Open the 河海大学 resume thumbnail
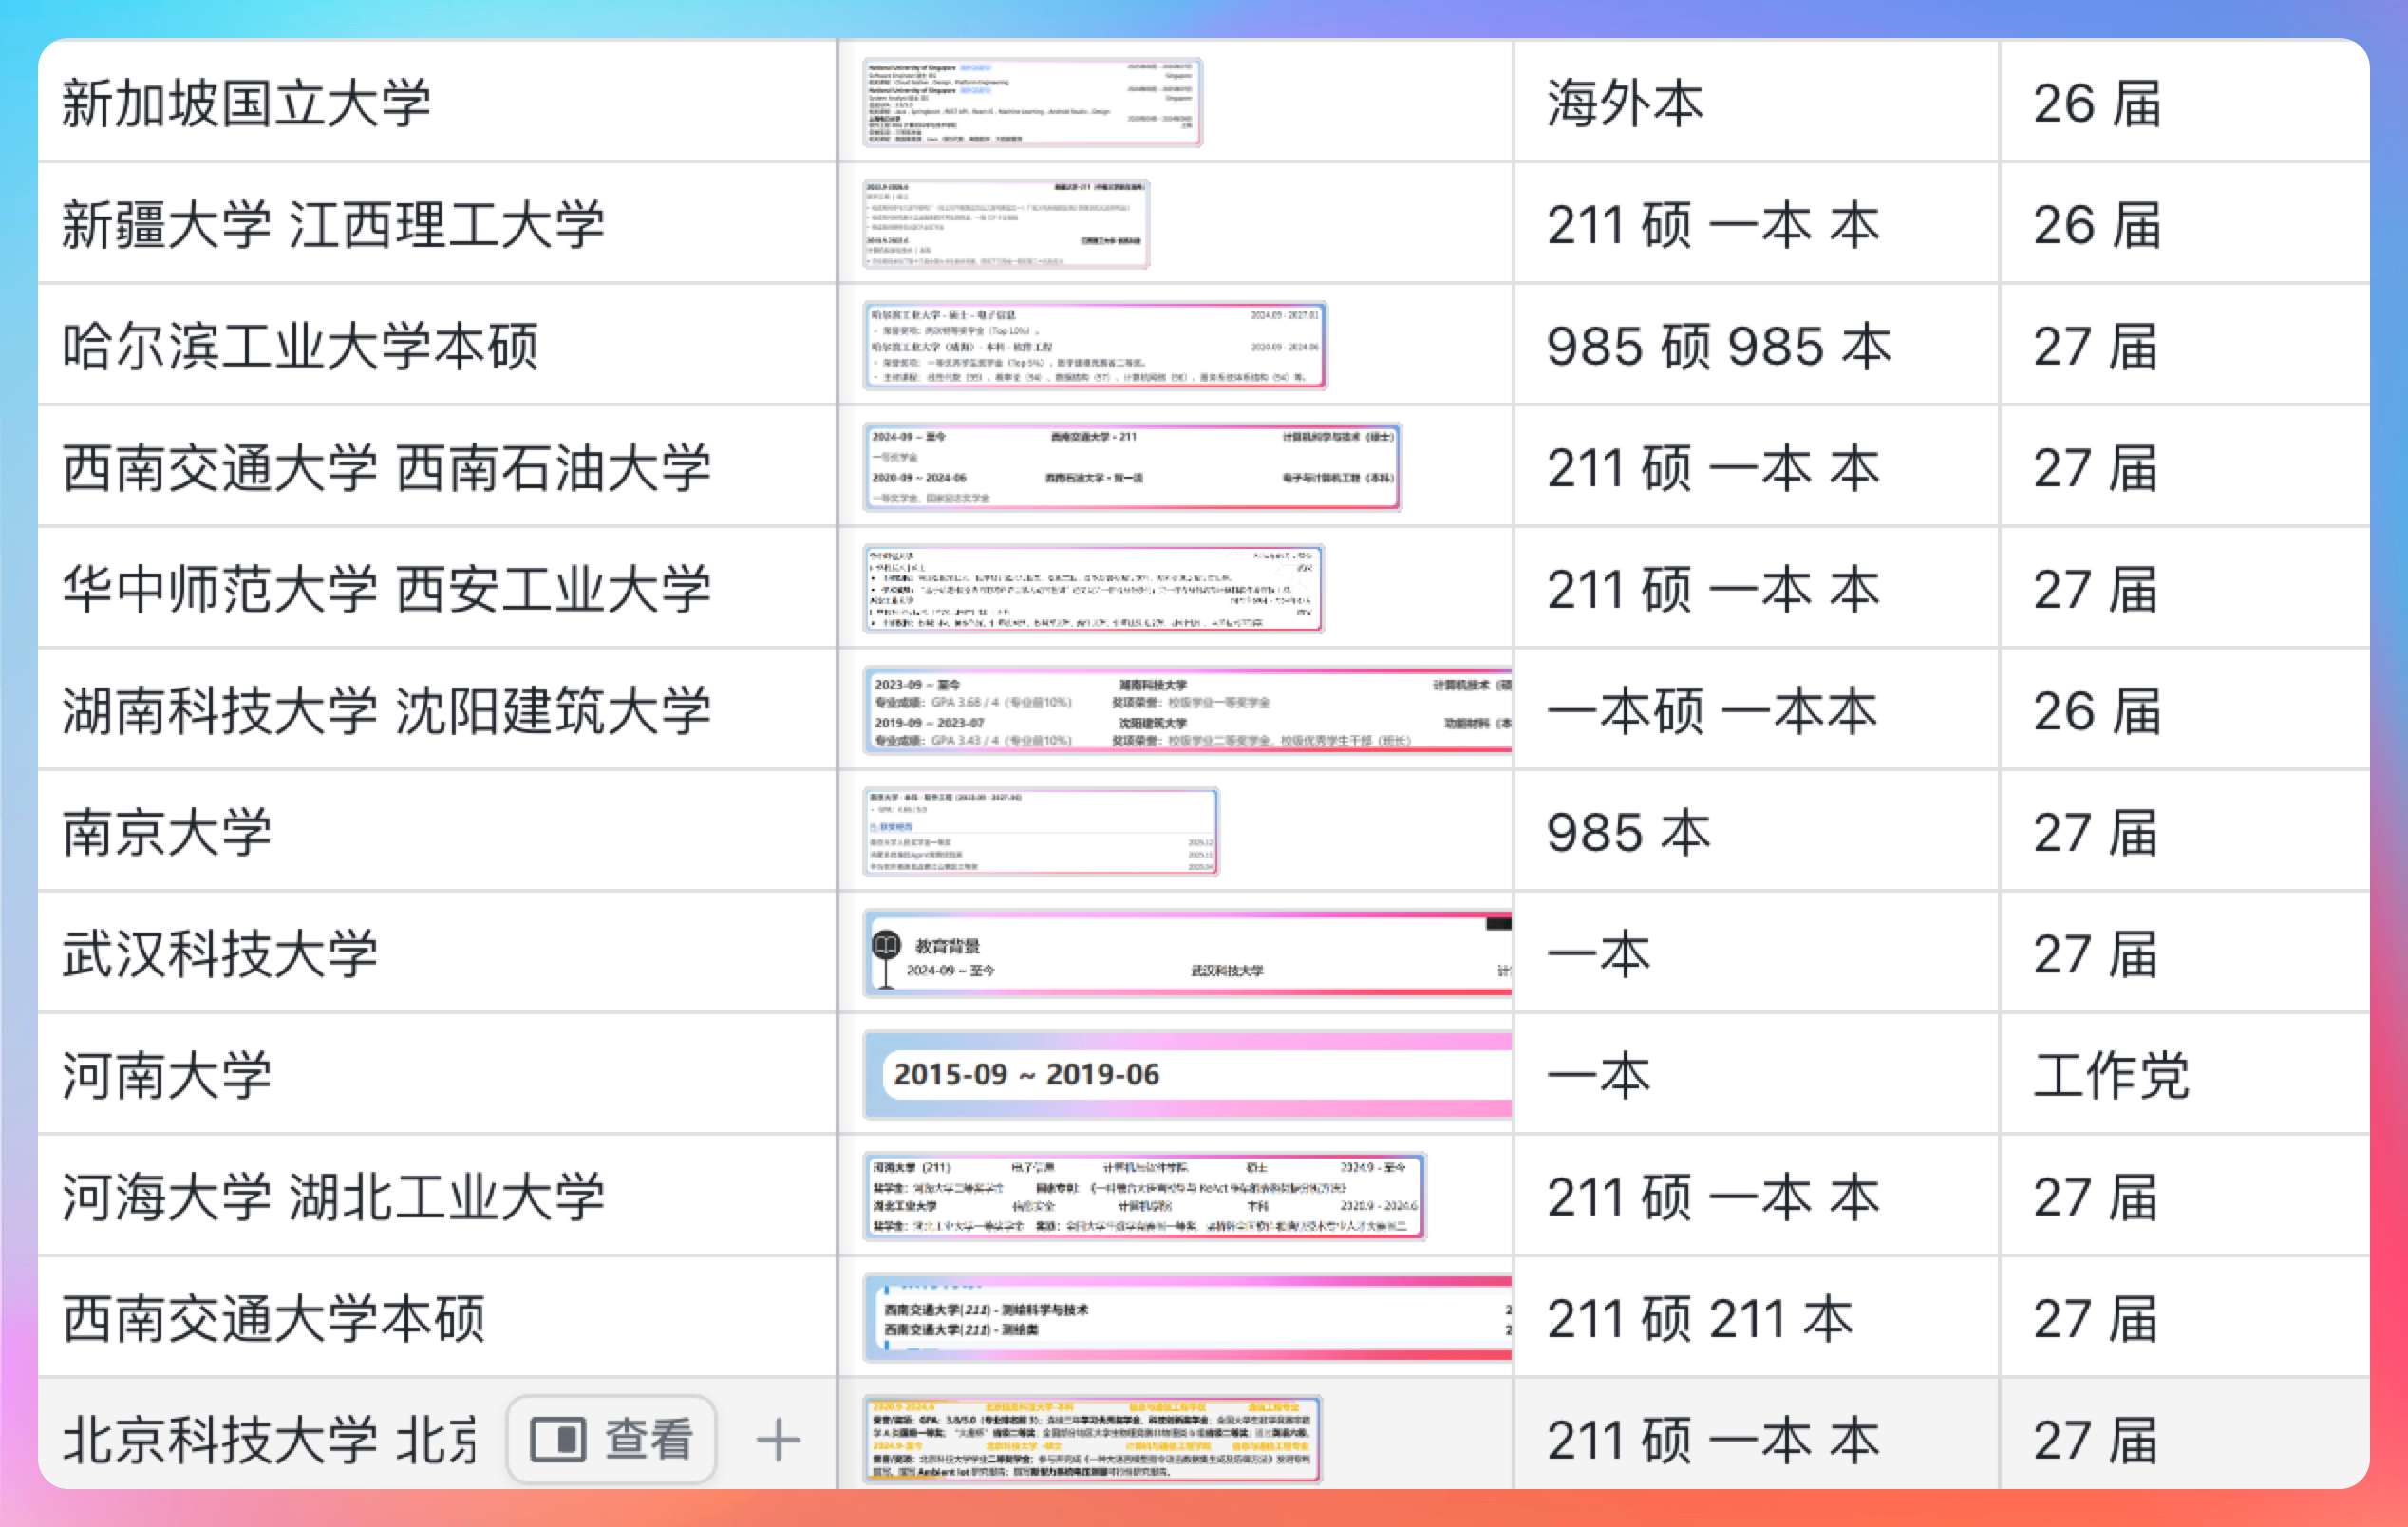Screen dimensions: 2408x1527 (x=1144, y=1196)
